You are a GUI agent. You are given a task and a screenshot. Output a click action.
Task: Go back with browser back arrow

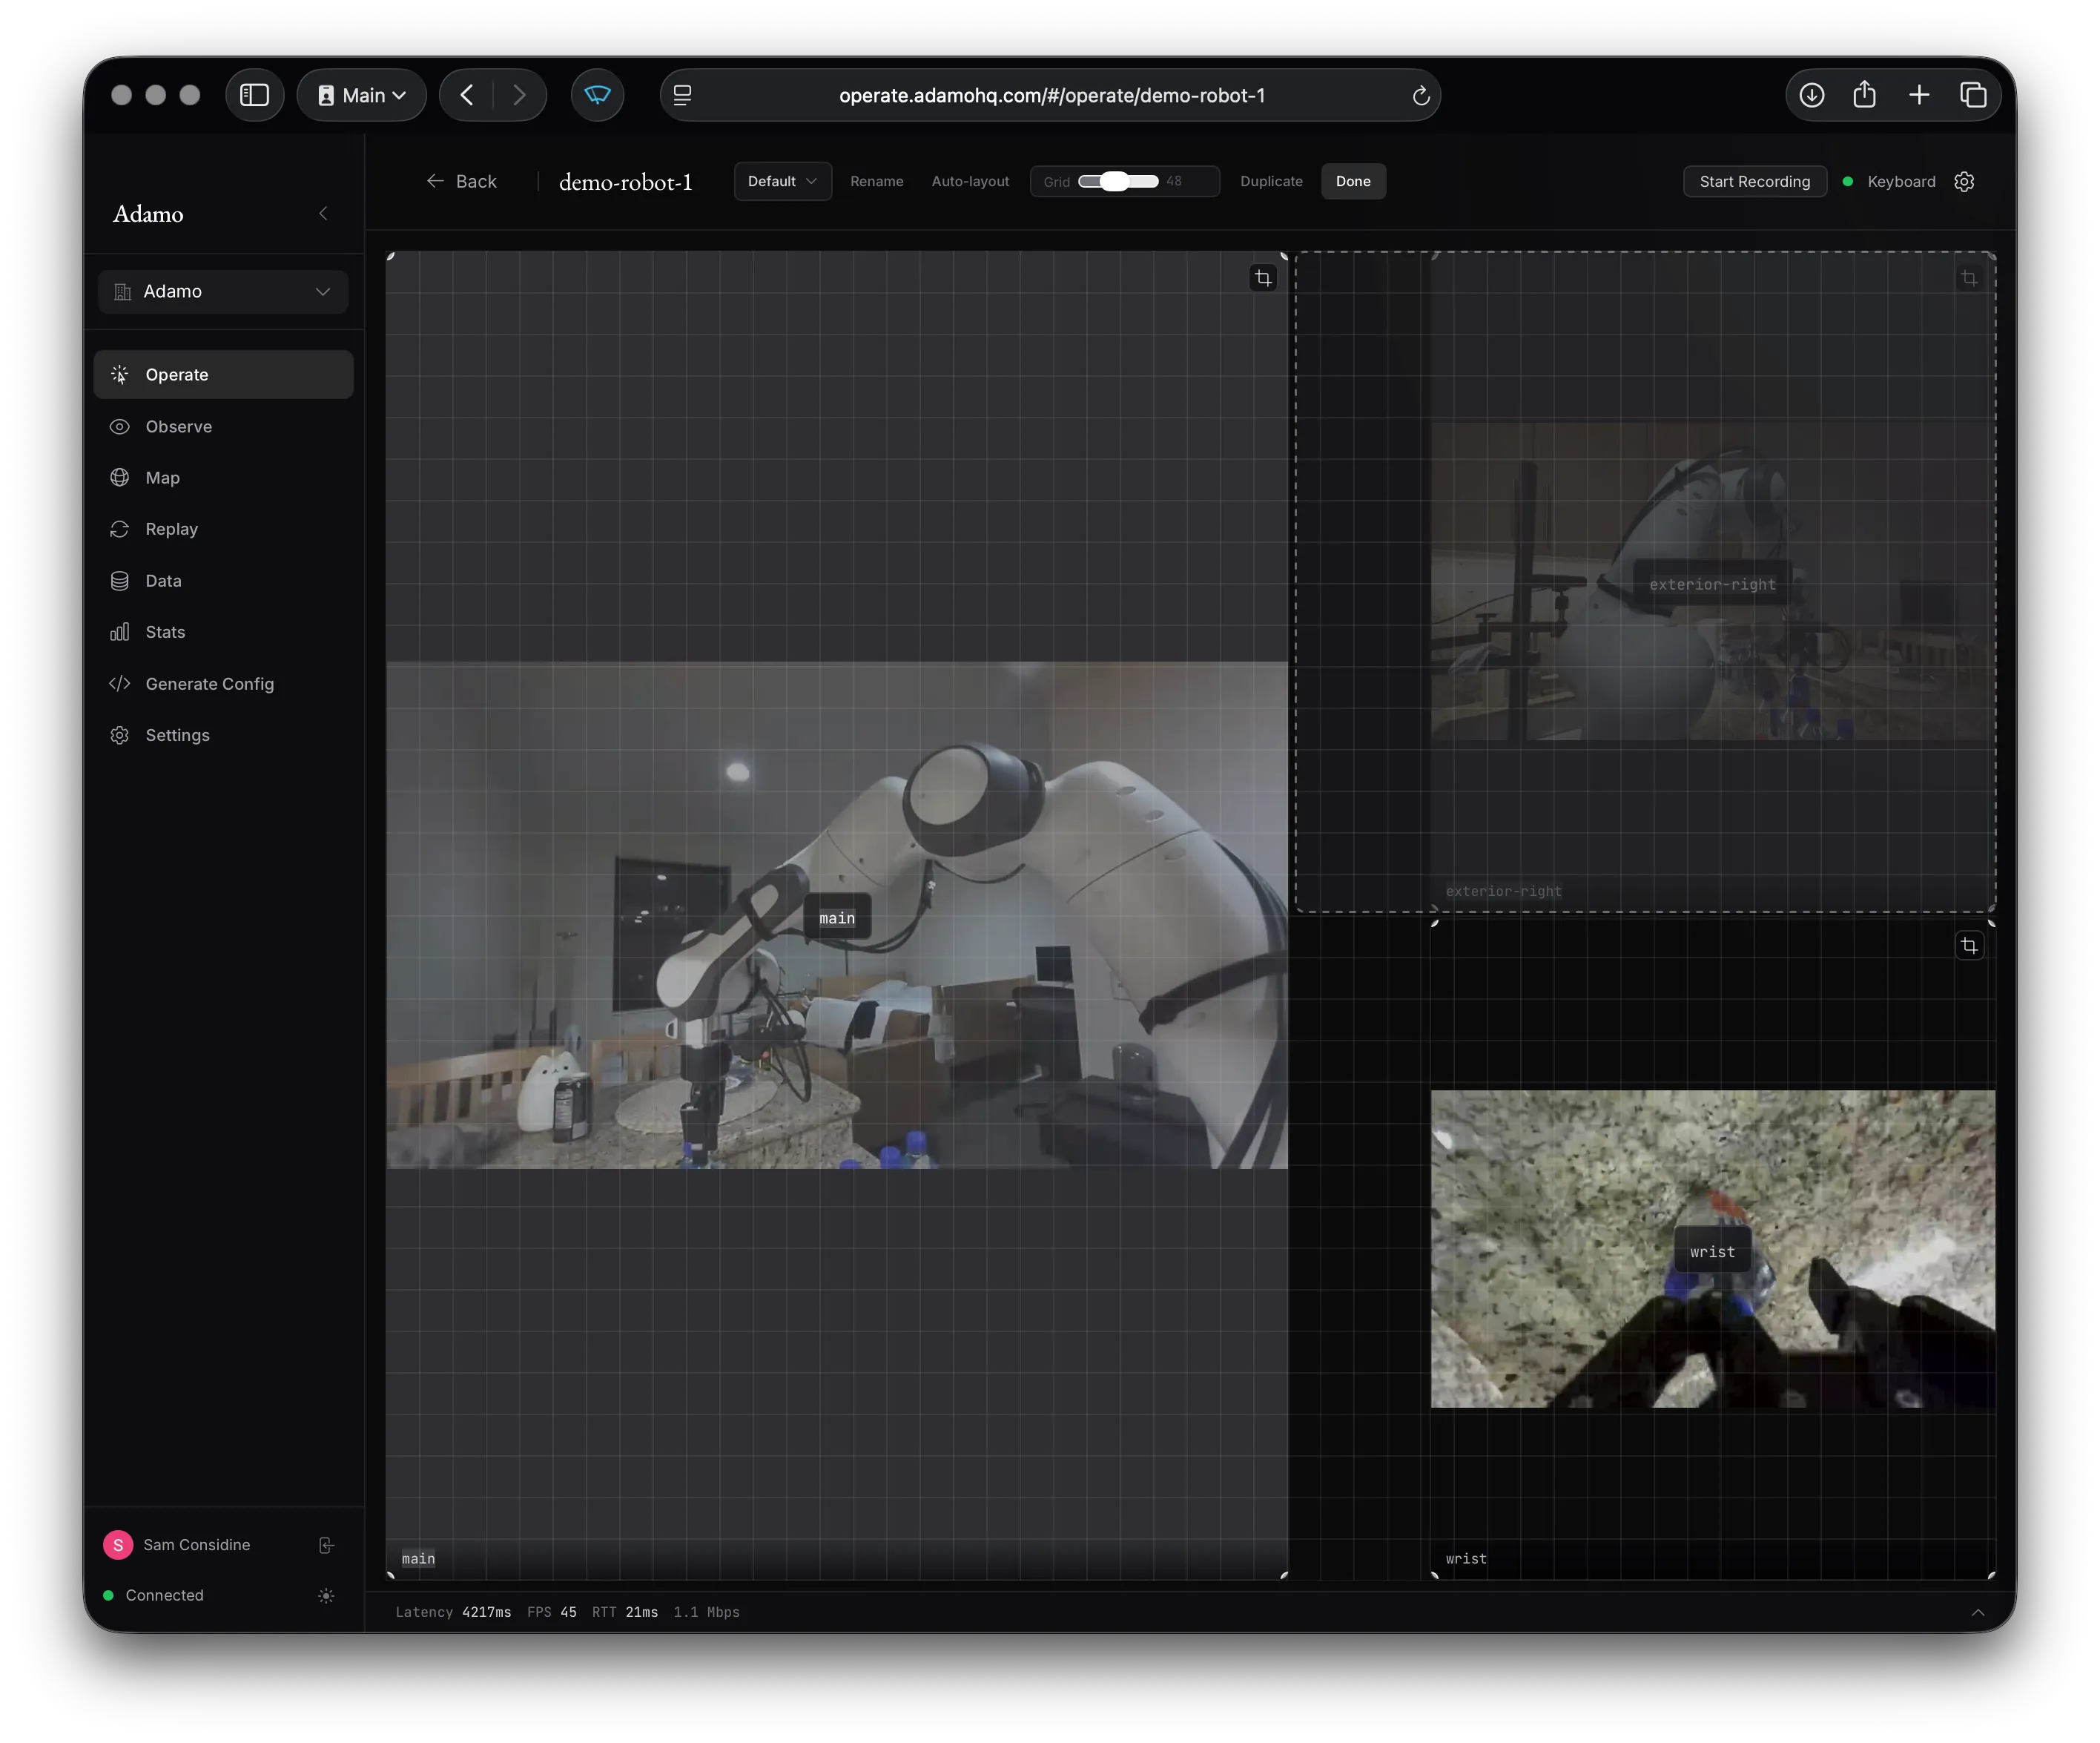tap(467, 95)
